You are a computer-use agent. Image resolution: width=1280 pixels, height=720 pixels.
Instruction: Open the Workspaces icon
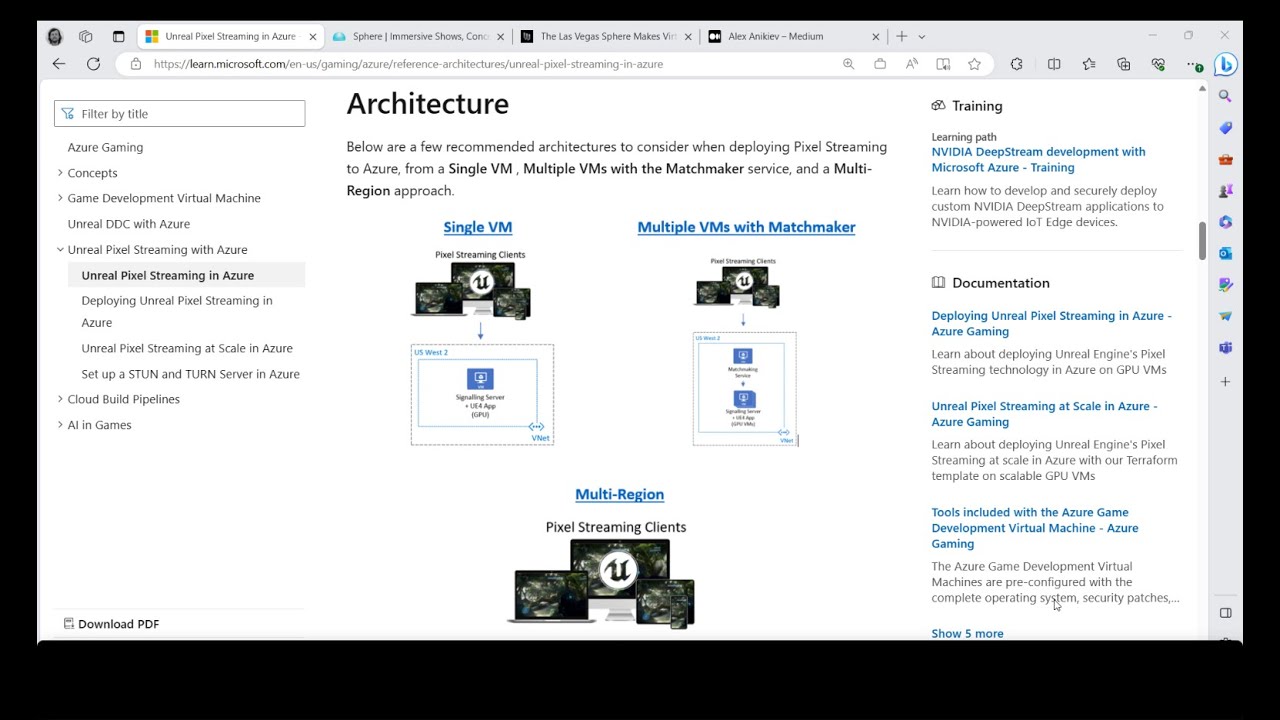86,36
